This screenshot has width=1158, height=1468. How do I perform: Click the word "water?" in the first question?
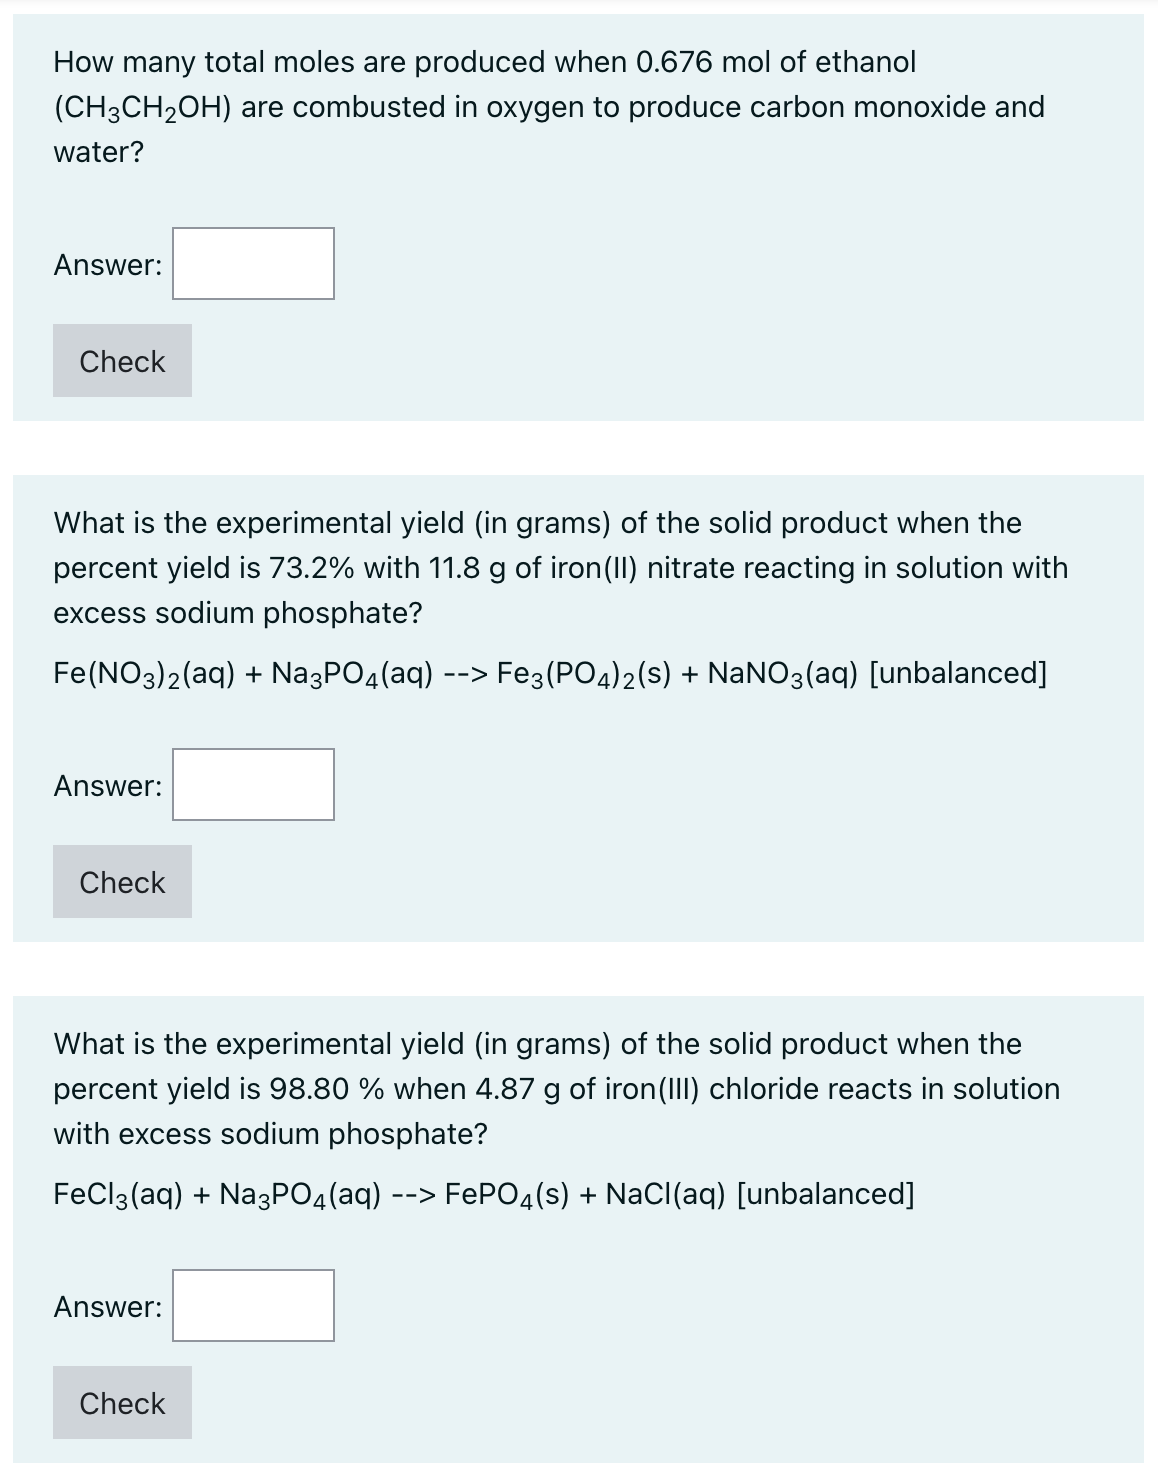point(98,153)
